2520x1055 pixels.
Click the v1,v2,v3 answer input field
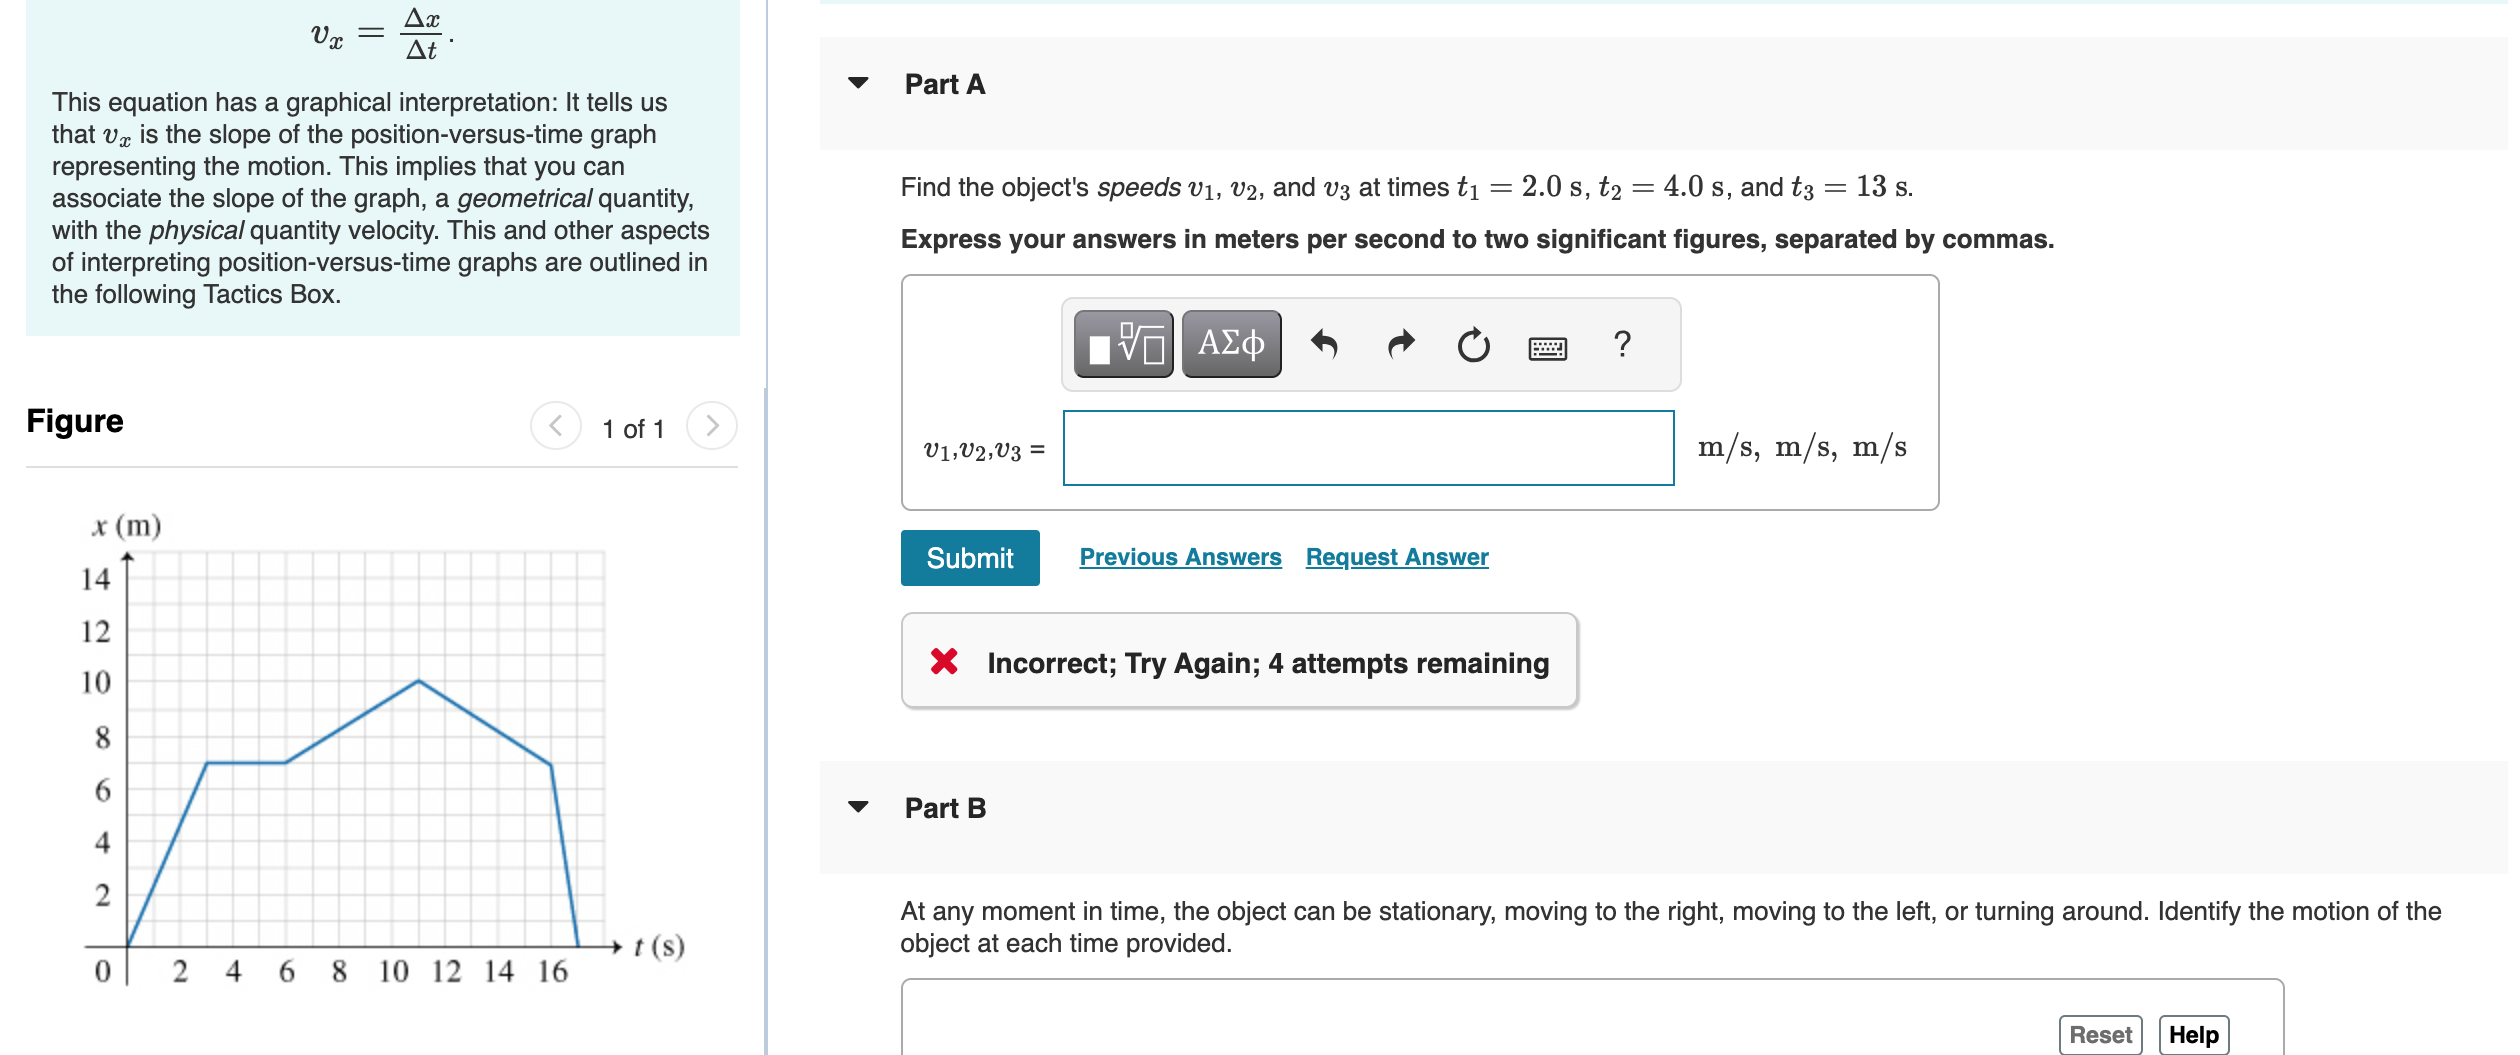click(1369, 448)
